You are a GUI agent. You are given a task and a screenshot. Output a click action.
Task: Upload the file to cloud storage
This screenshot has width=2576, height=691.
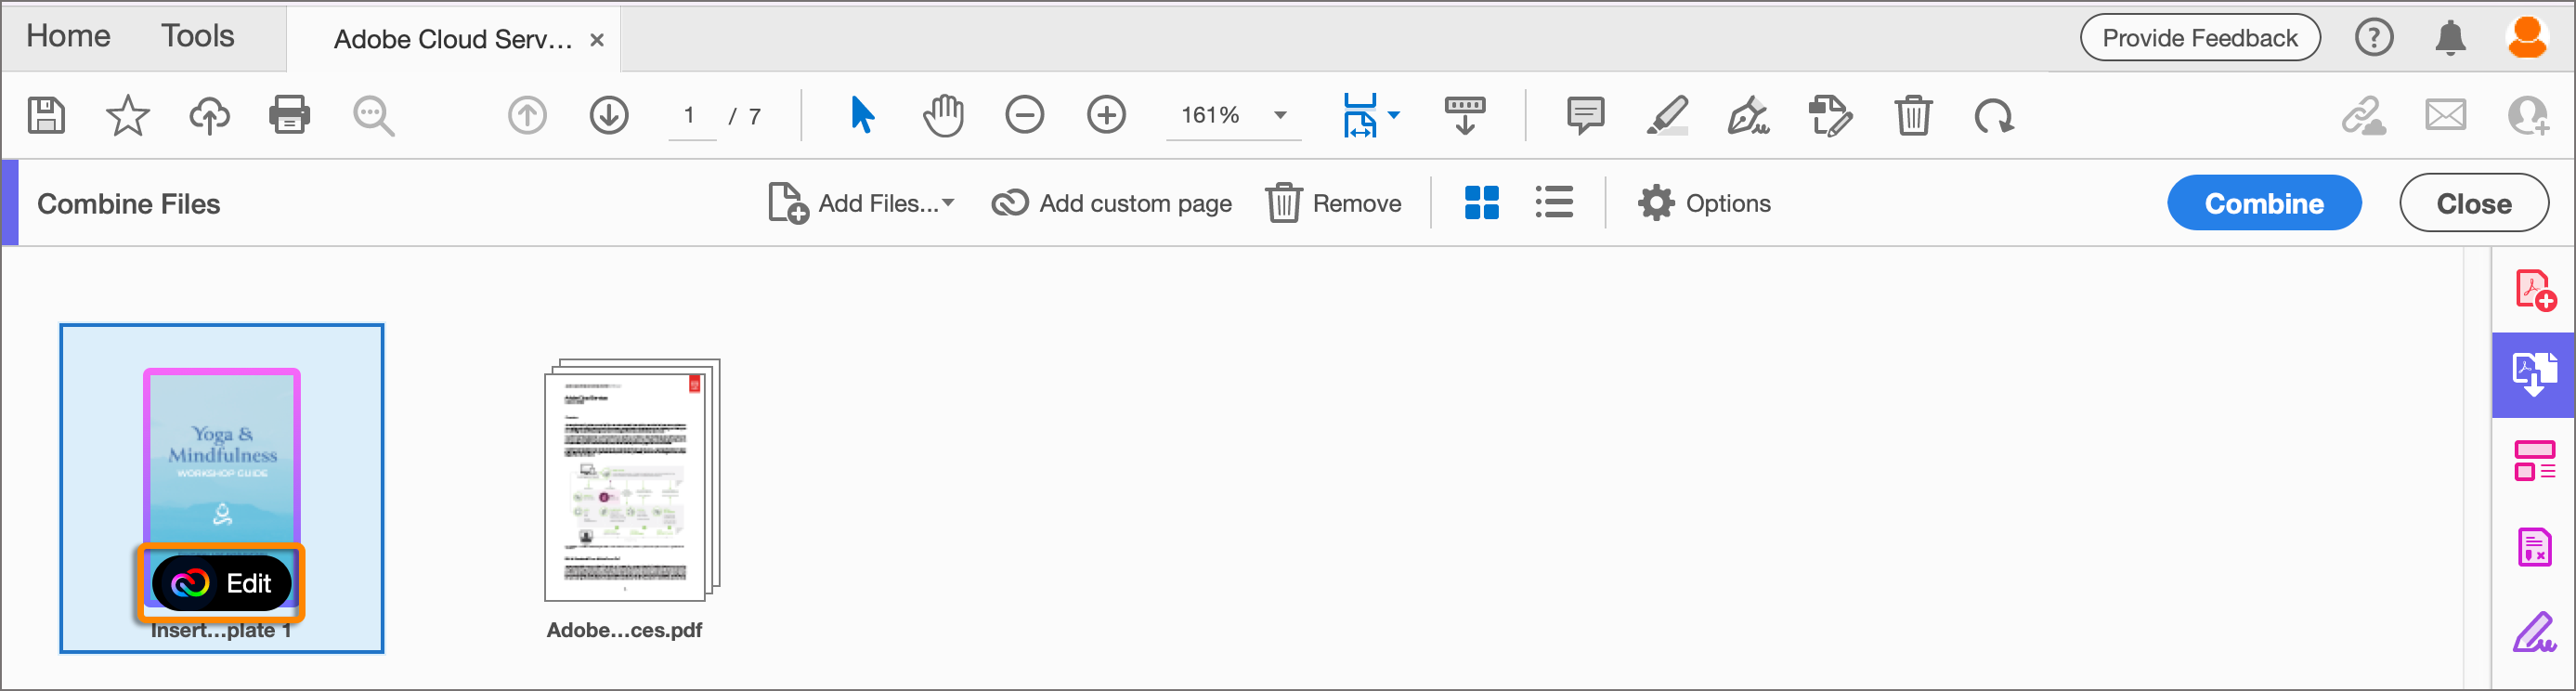[x=209, y=116]
